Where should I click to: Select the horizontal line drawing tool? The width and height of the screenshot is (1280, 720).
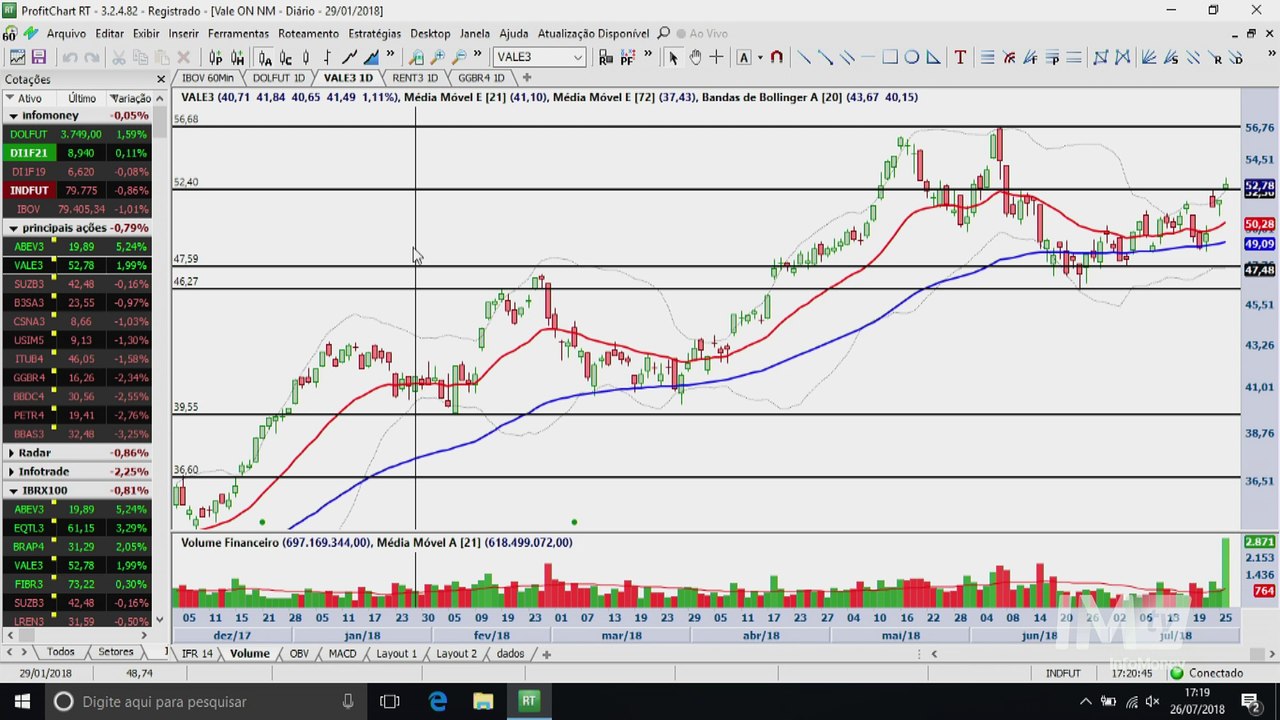[867, 57]
